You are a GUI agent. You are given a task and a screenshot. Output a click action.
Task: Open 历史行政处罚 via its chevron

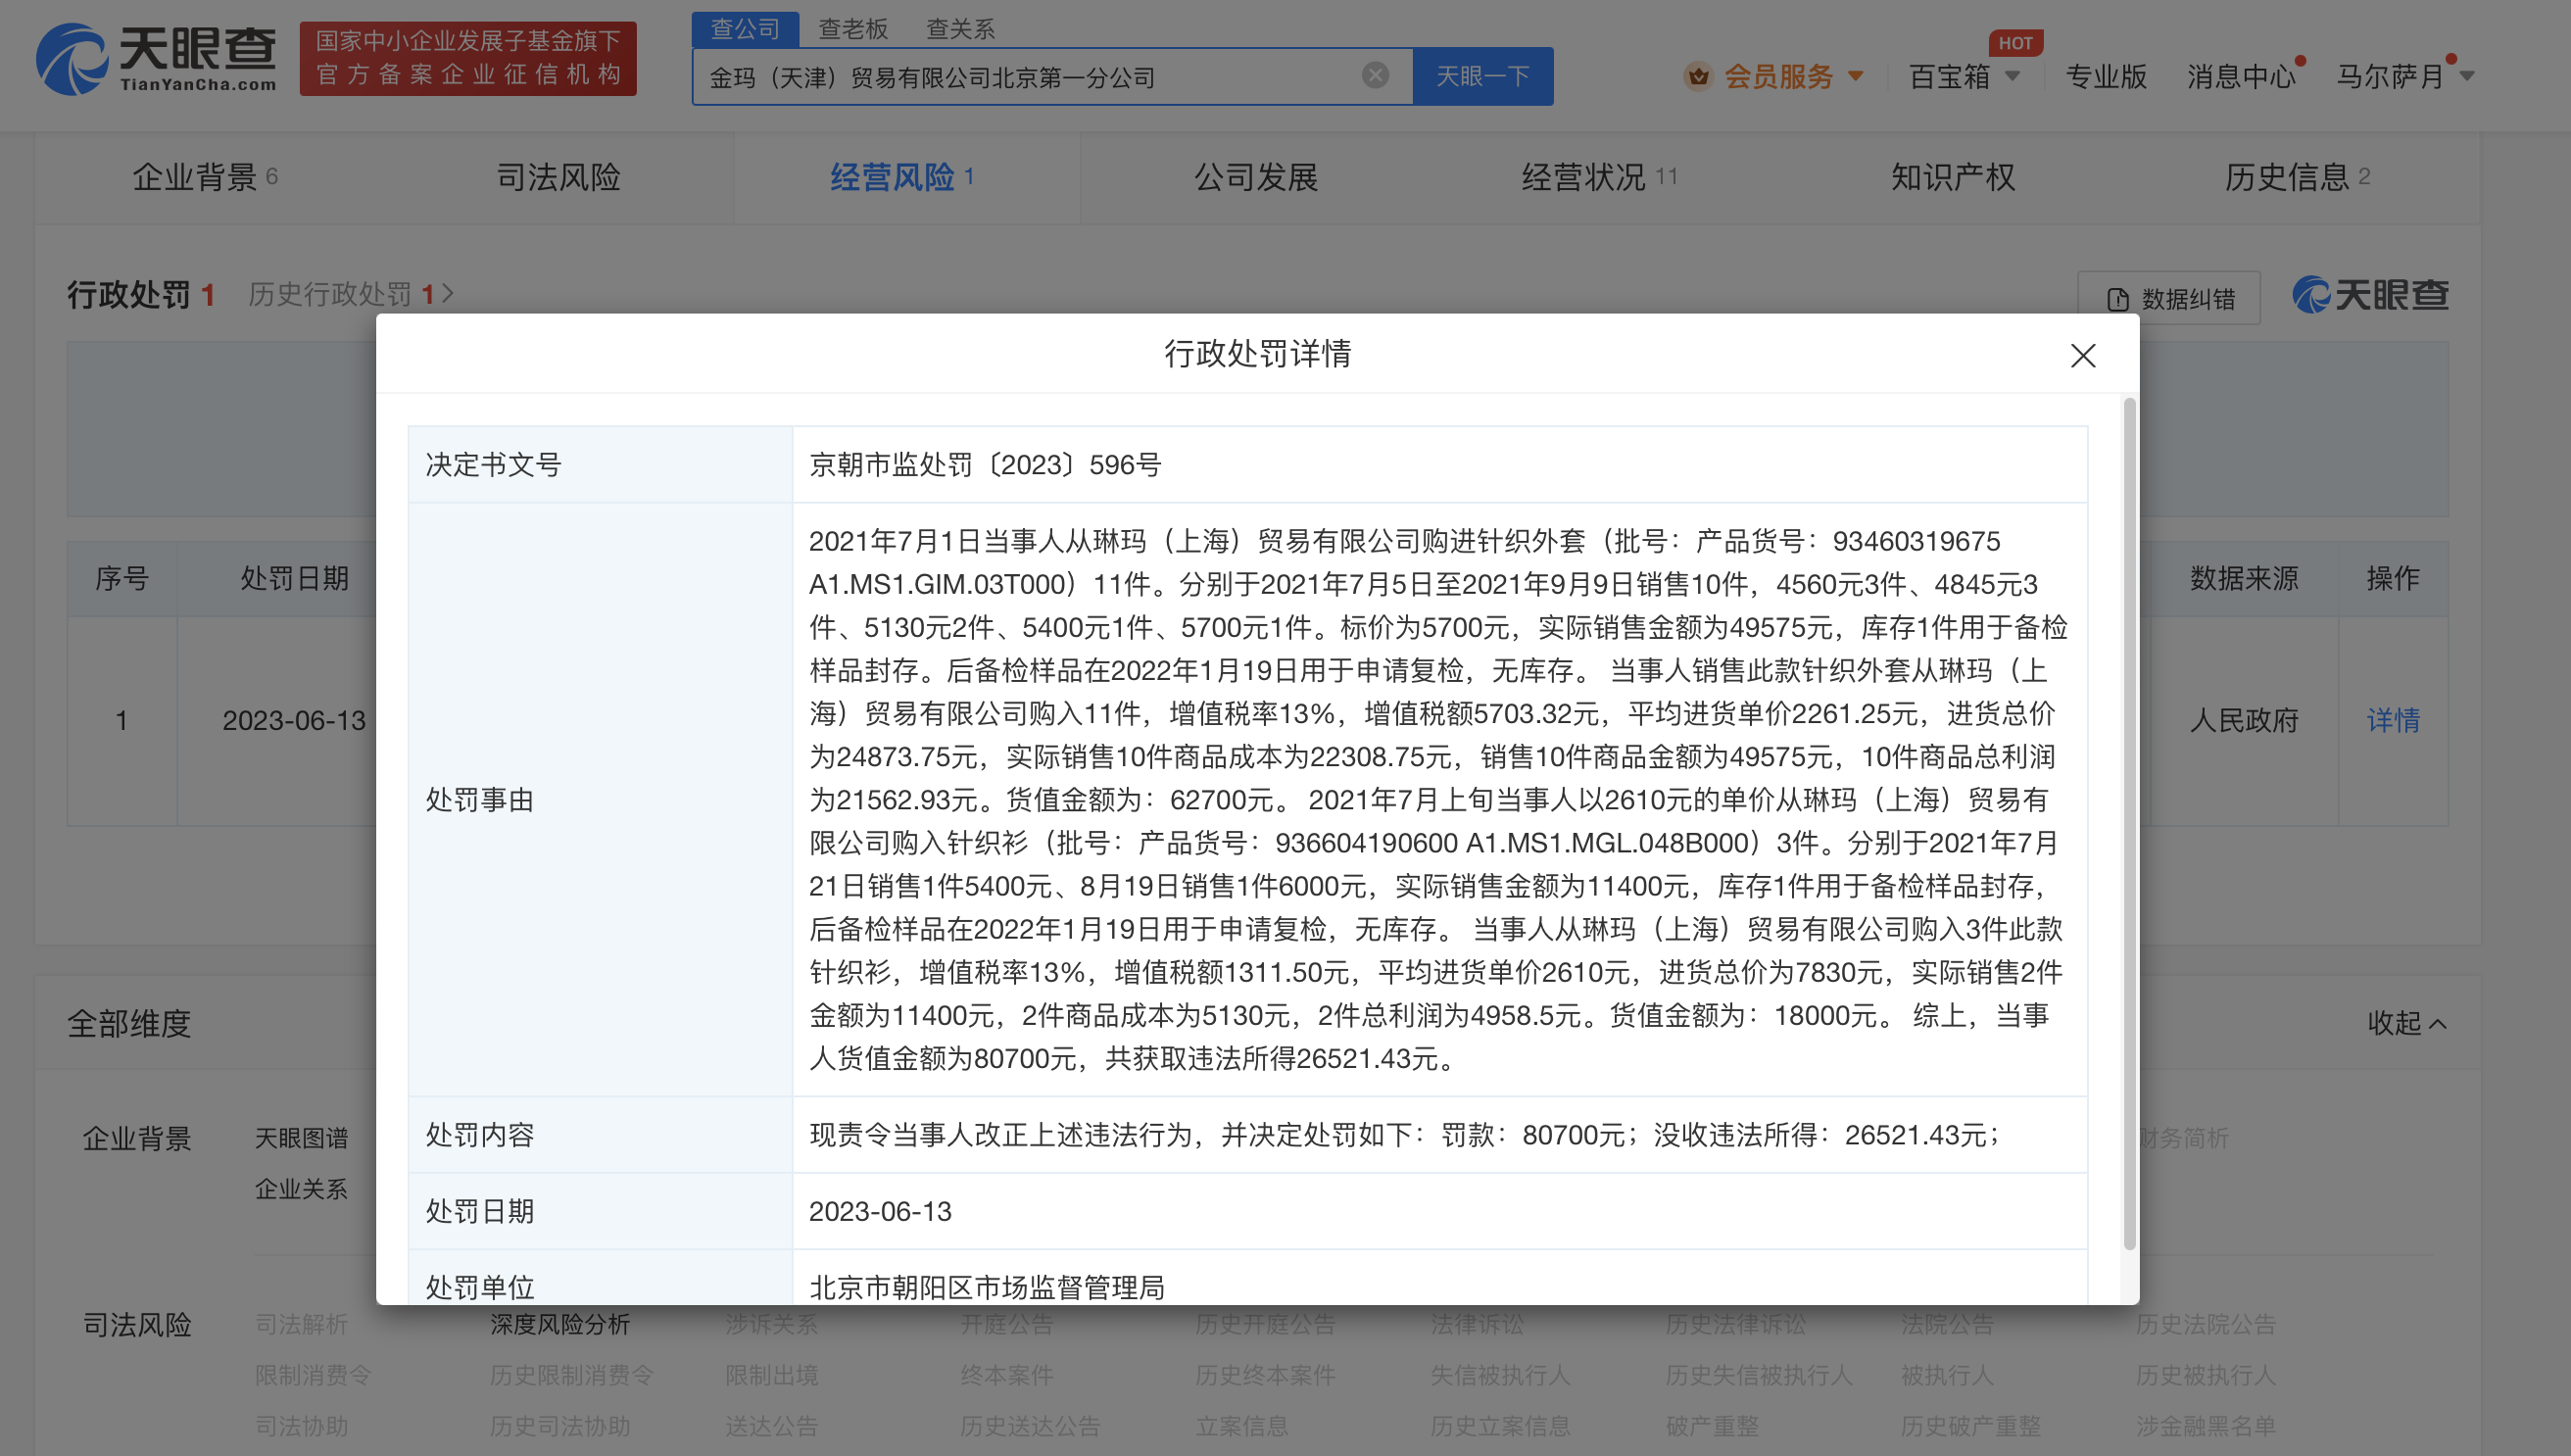448,294
